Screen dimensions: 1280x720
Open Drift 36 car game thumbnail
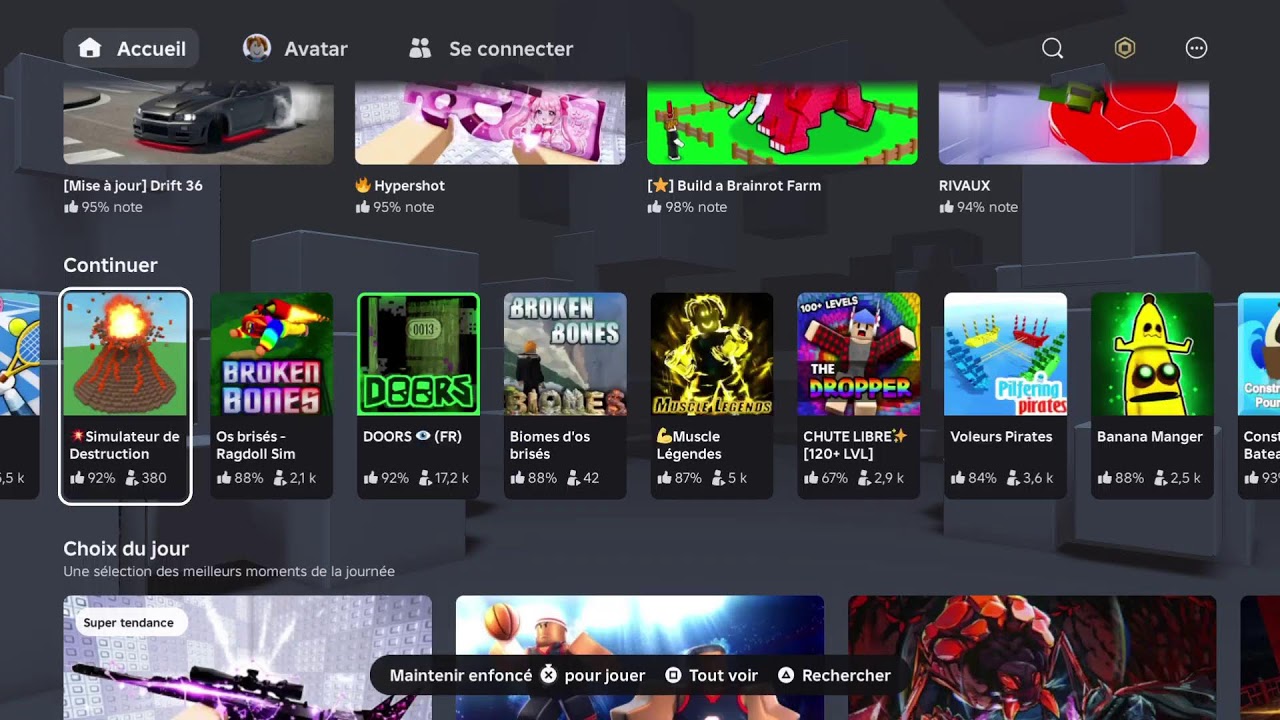point(198,123)
